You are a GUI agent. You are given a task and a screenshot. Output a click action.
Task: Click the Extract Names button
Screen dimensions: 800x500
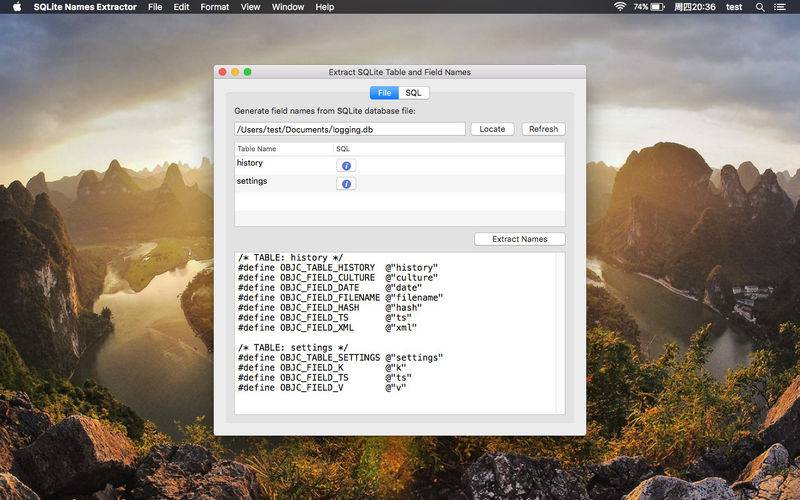519,239
